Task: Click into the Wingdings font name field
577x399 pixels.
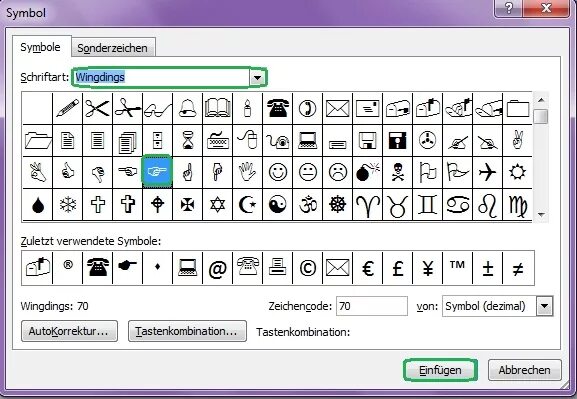Action: pyautogui.click(x=162, y=78)
